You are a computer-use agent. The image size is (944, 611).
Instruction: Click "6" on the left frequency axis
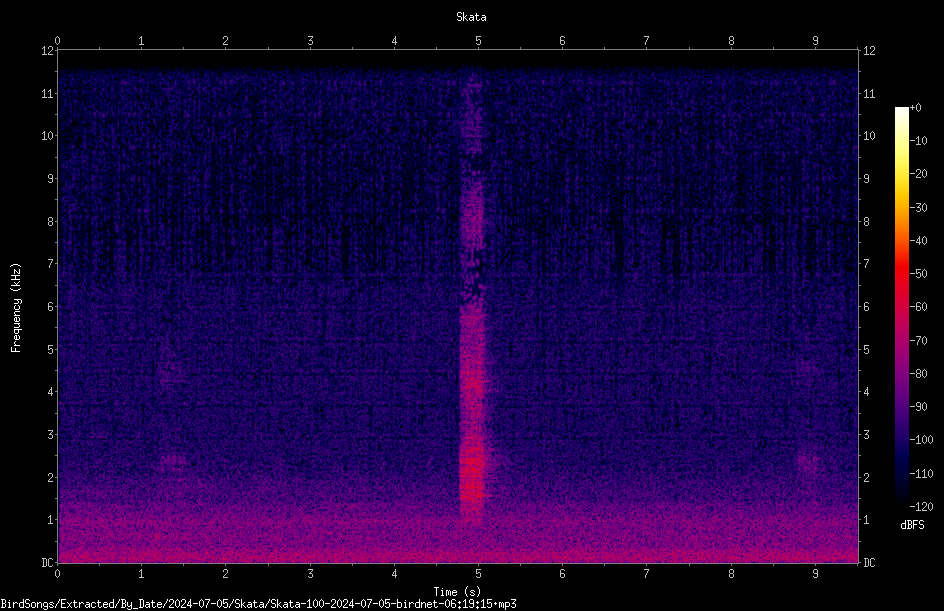pyautogui.click(x=51, y=307)
